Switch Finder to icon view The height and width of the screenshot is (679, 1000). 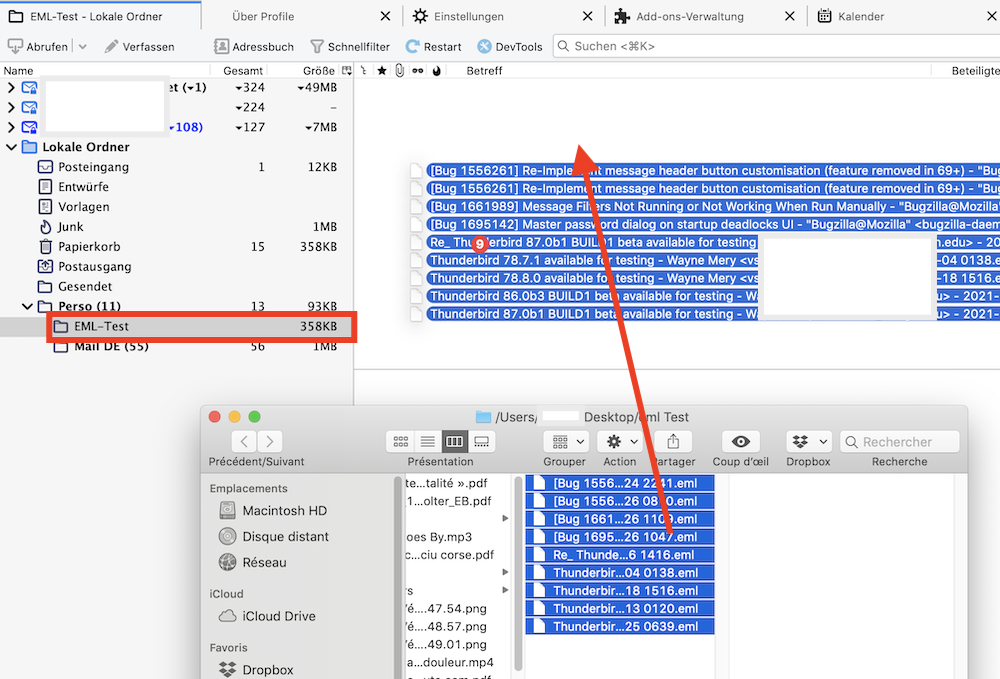[401, 441]
